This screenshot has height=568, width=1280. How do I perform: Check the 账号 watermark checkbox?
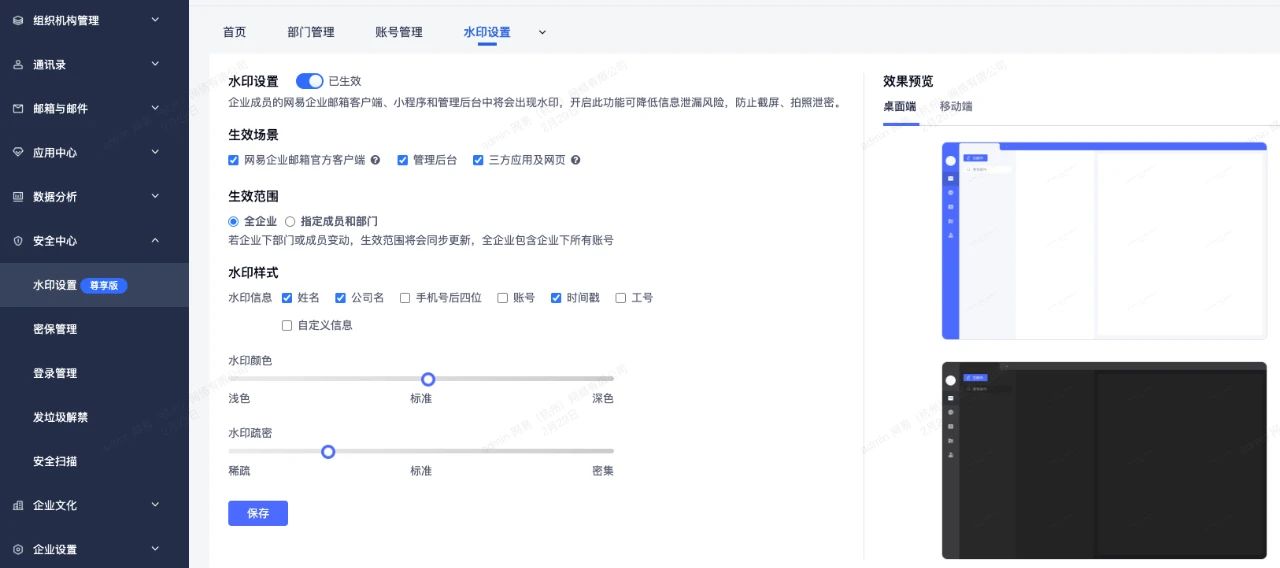(502, 298)
